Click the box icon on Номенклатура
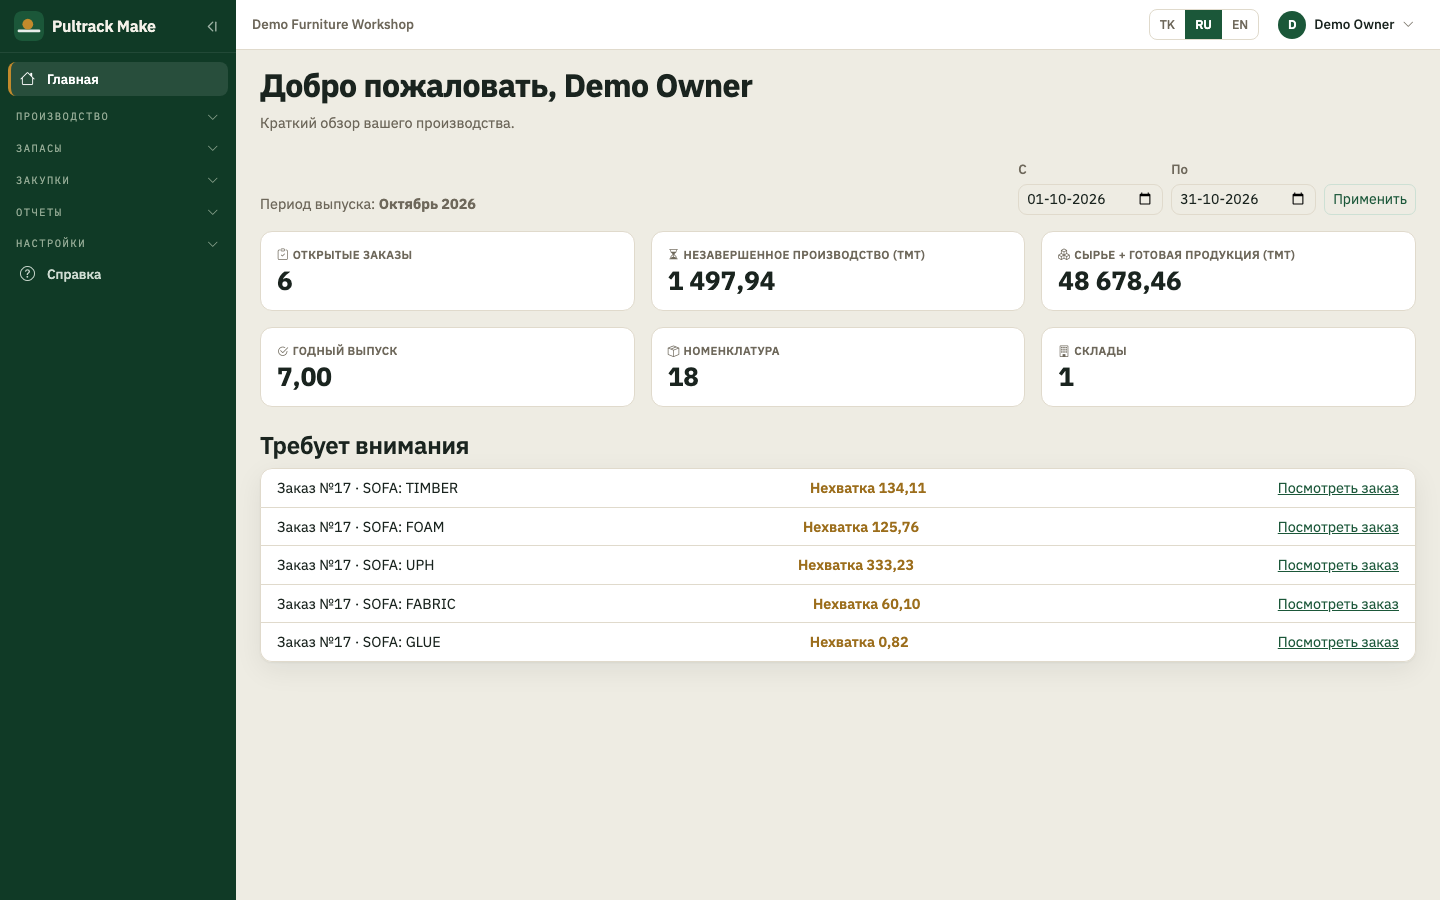The width and height of the screenshot is (1440, 900). [673, 351]
